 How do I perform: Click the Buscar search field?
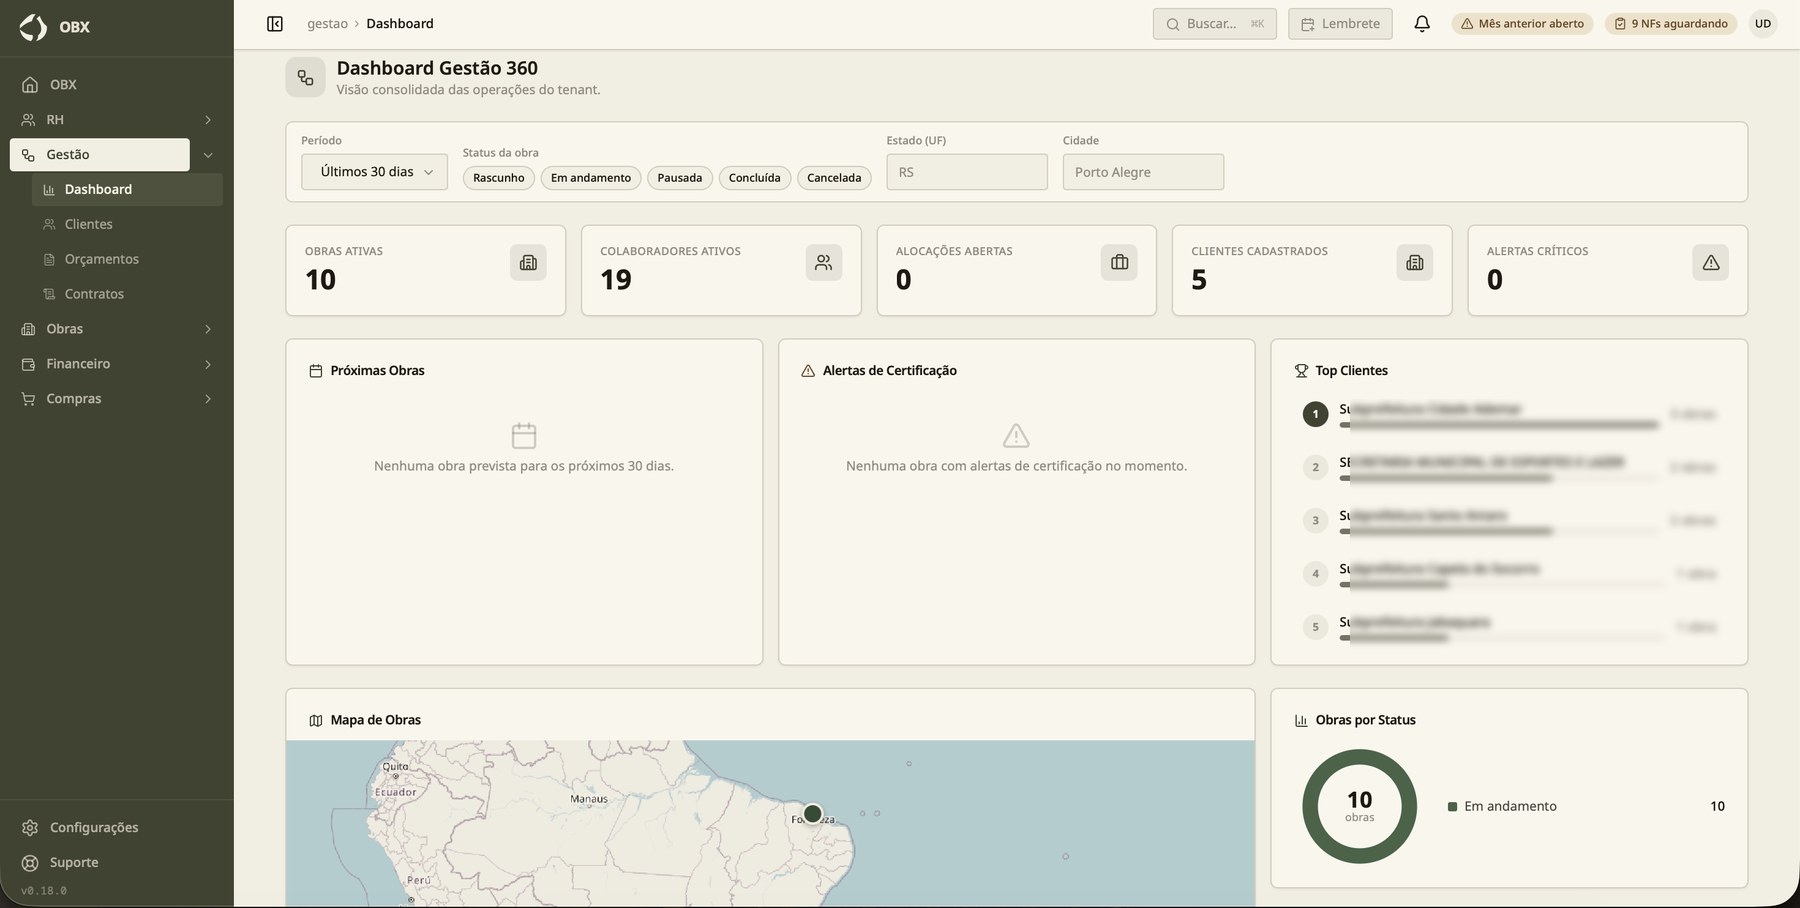(x=1214, y=24)
